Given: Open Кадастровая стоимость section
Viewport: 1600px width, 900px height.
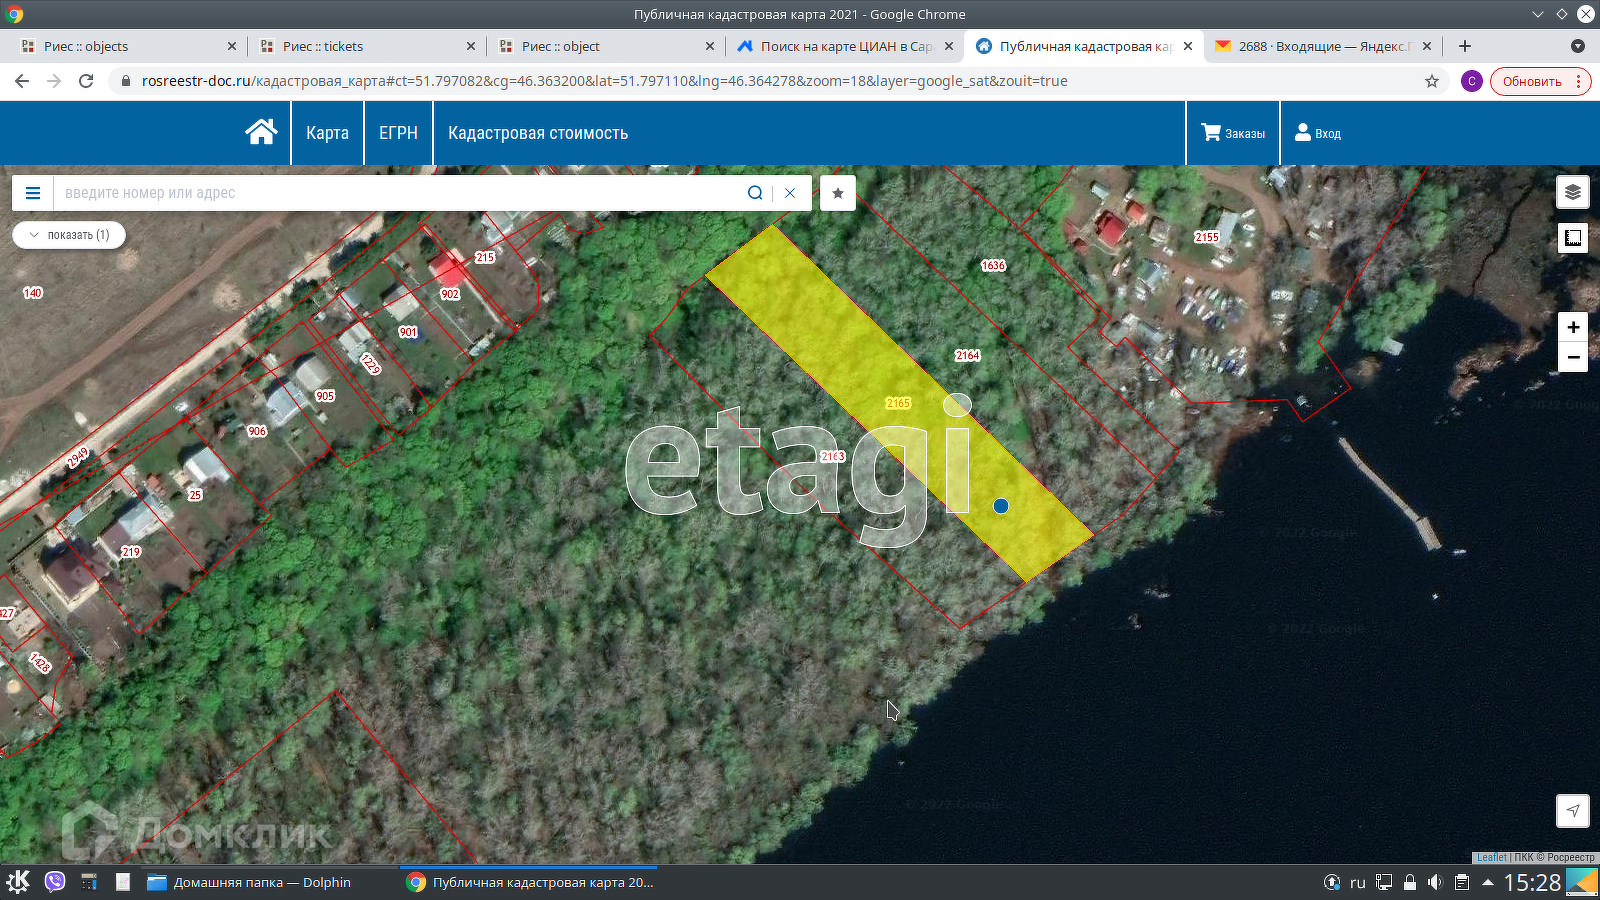Looking at the screenshot, I should click(538, 133).
